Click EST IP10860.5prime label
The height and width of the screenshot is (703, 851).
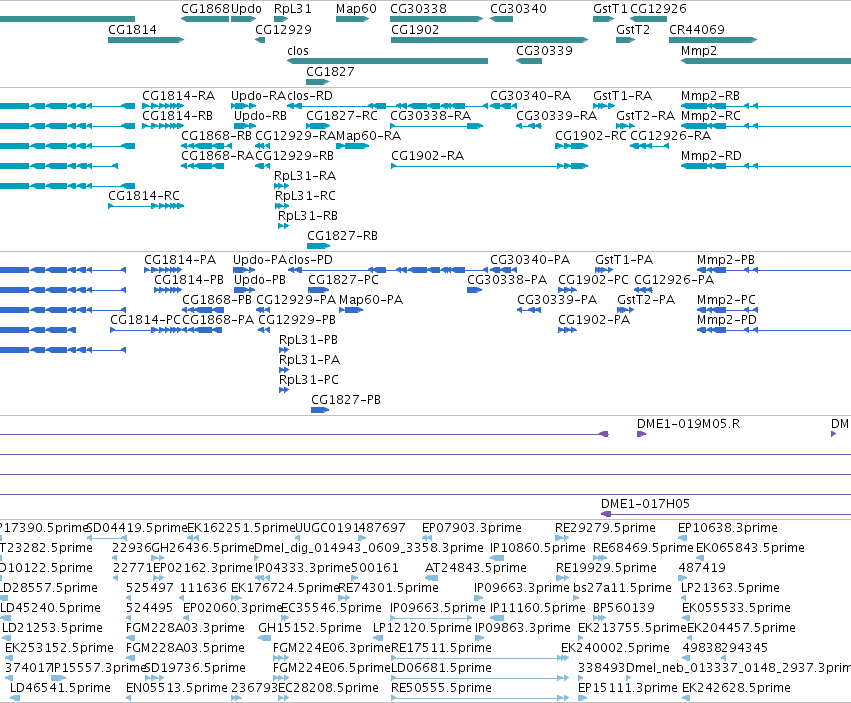pyautogui.click(x=538, y=548)
